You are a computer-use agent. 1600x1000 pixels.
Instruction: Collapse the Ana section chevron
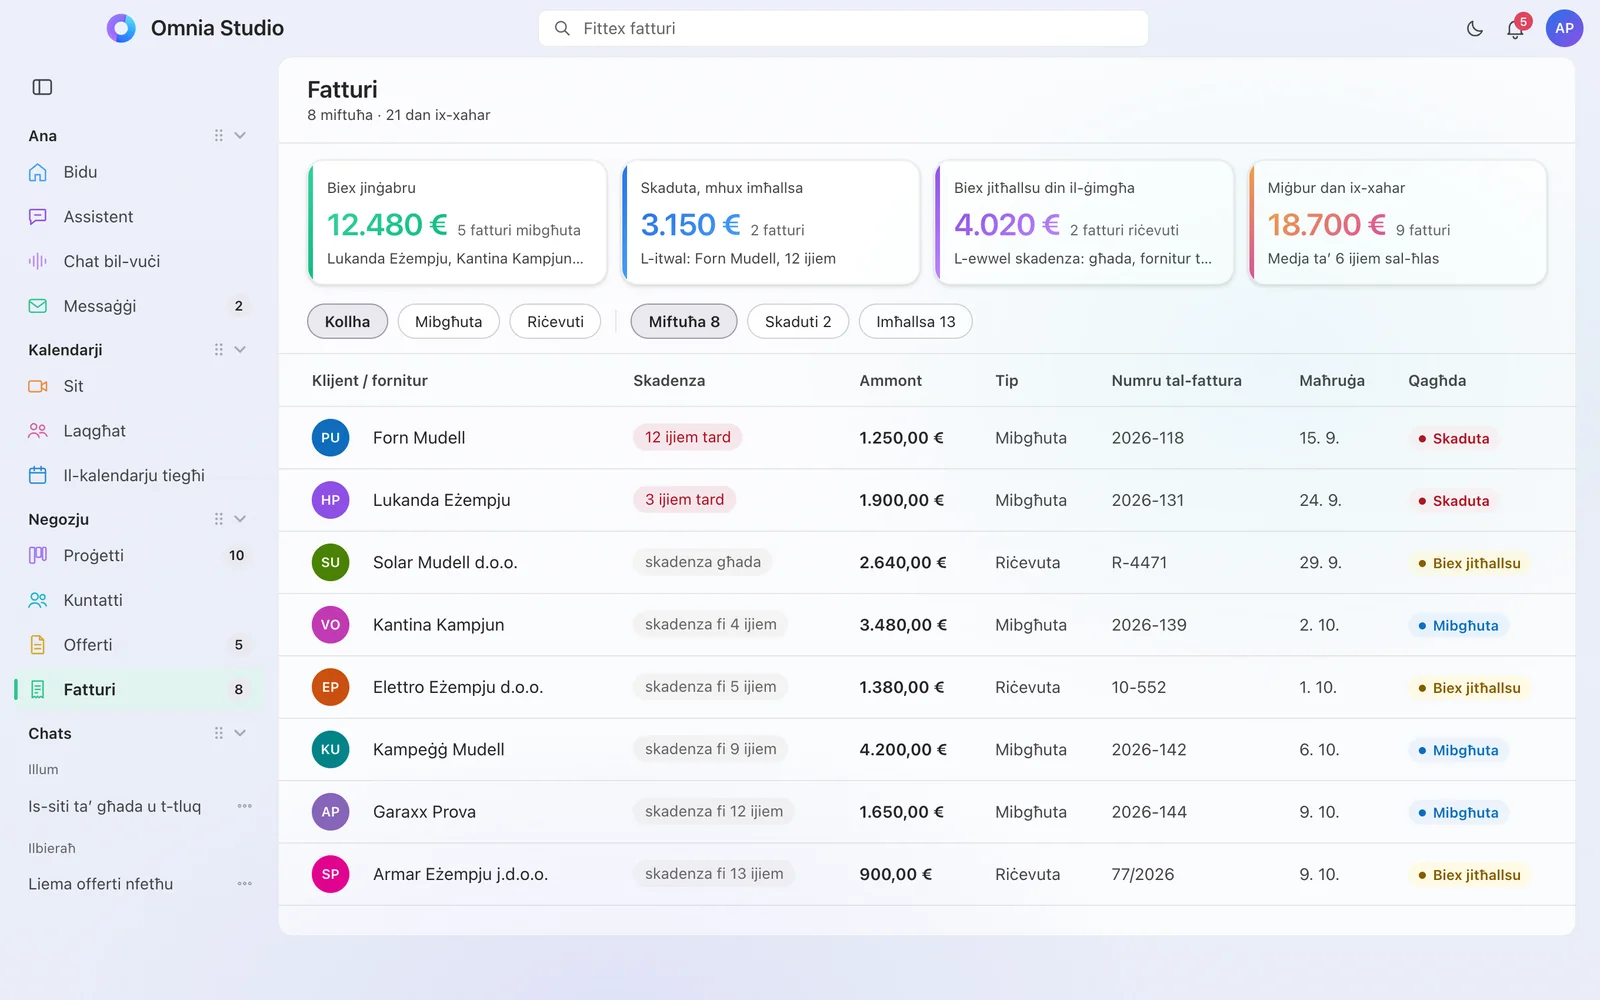(240, 135)
